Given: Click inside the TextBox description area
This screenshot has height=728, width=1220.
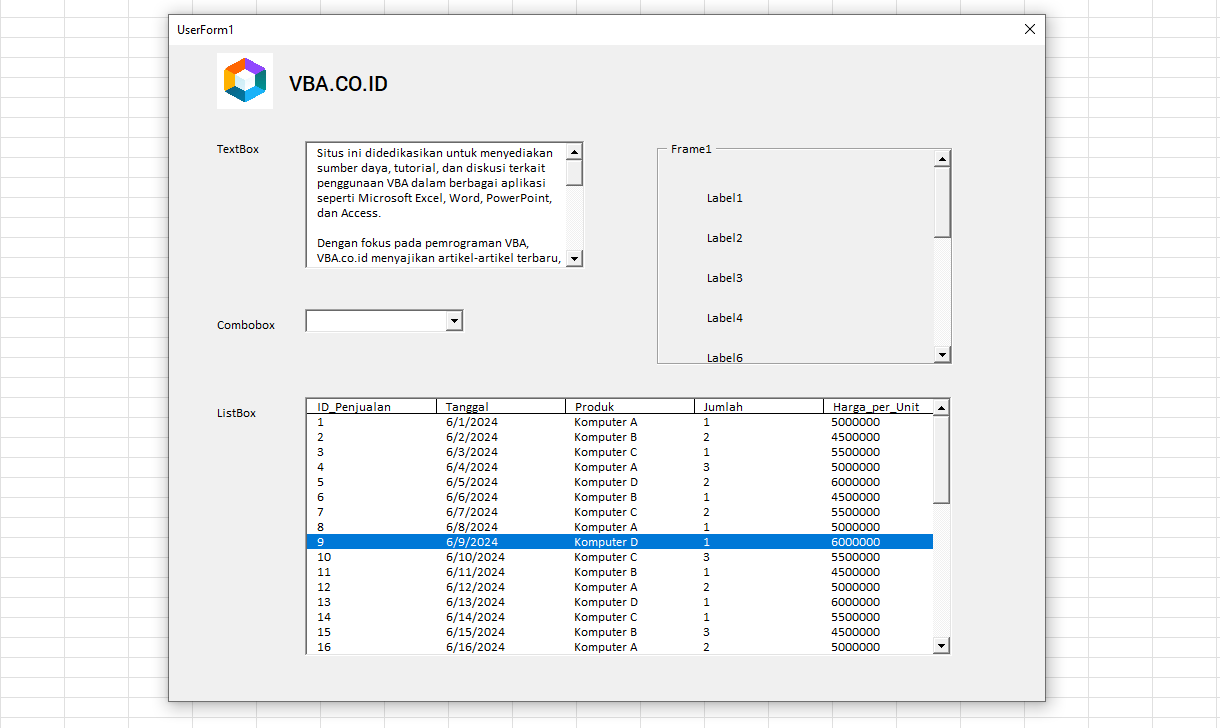Looking at the screenshot, I should (x=435, y=200).
